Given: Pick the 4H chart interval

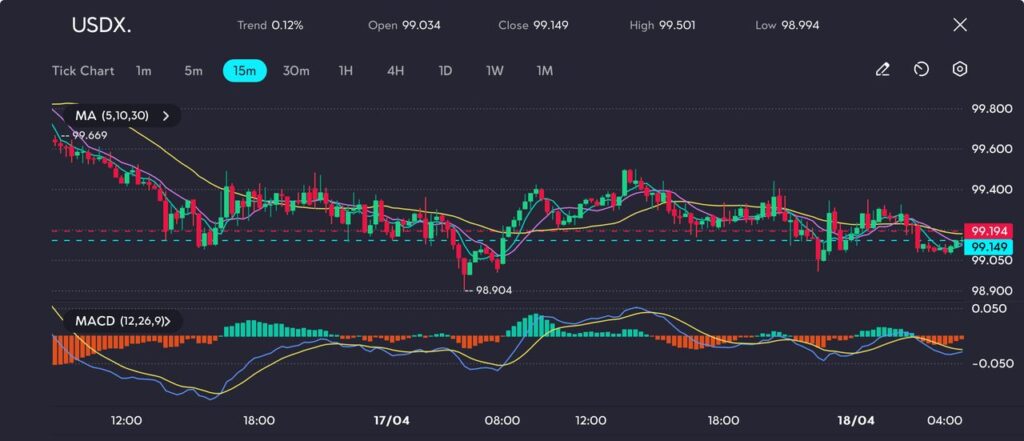Looking at the screenshot, I should (x=395, y=71).
